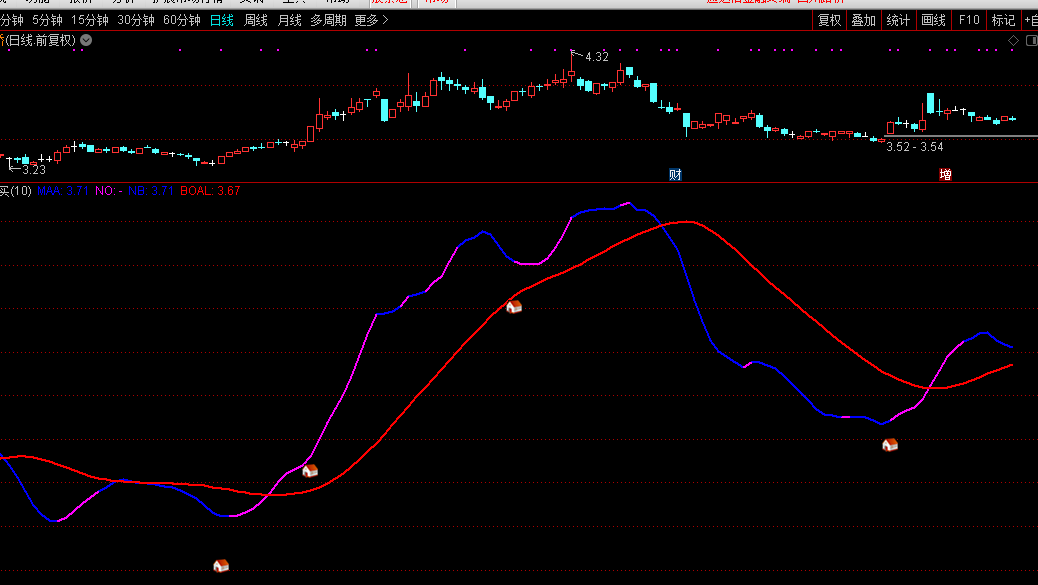Click the 4.32 high price label
This screenshot has width=1038, height=585.
[x=596, y=57]
